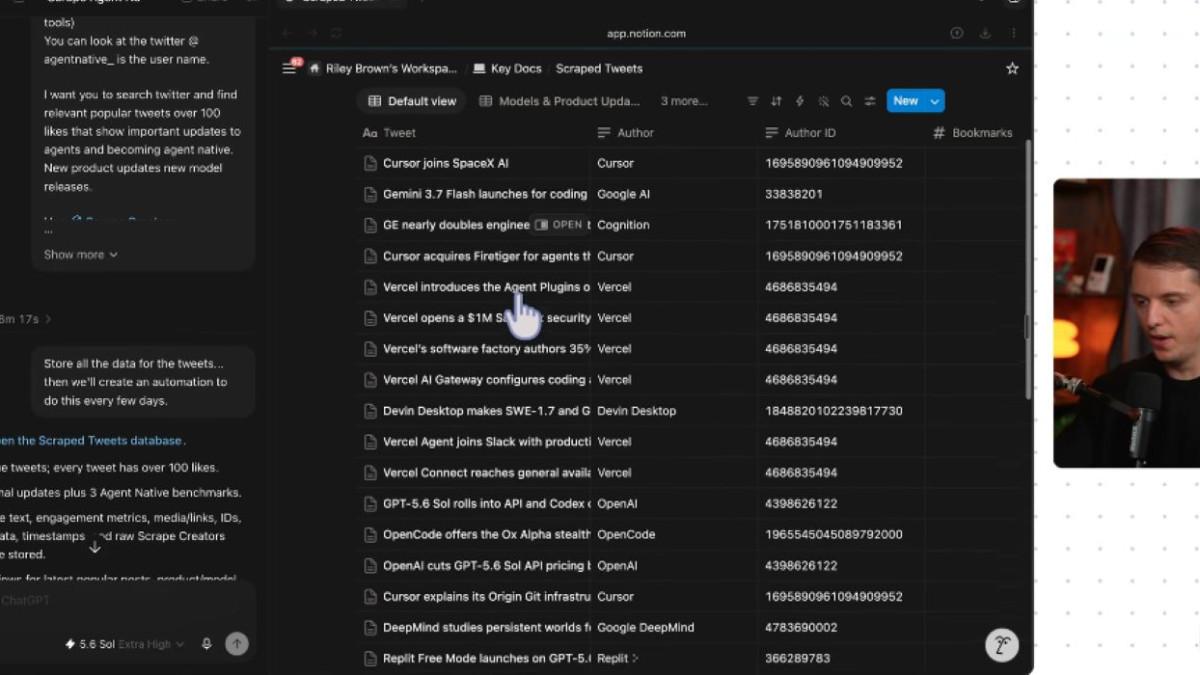Open tweet OpenAI cuts GPT-5.6 Sol API pricing
Screen dimensions: 1200x675
point(486,566)
